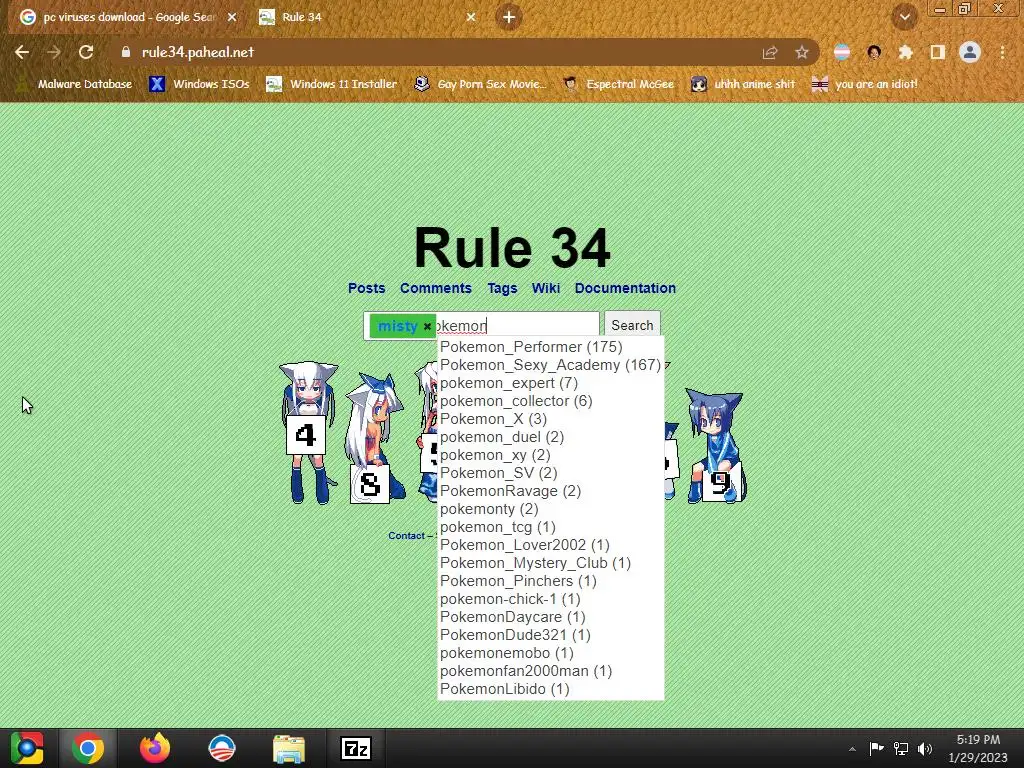Close the Rule 34 tab
The height and width of the screenshot is (768, 1024).
pos(471,17)
